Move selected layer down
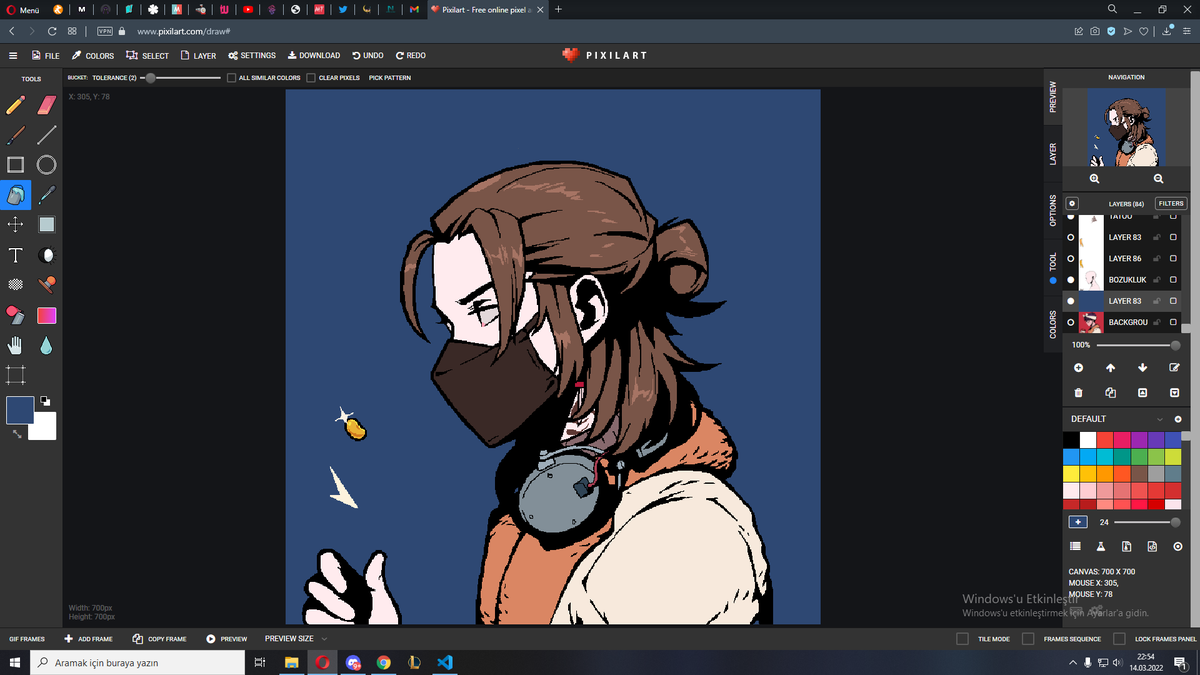 (x=1142, y=368)
